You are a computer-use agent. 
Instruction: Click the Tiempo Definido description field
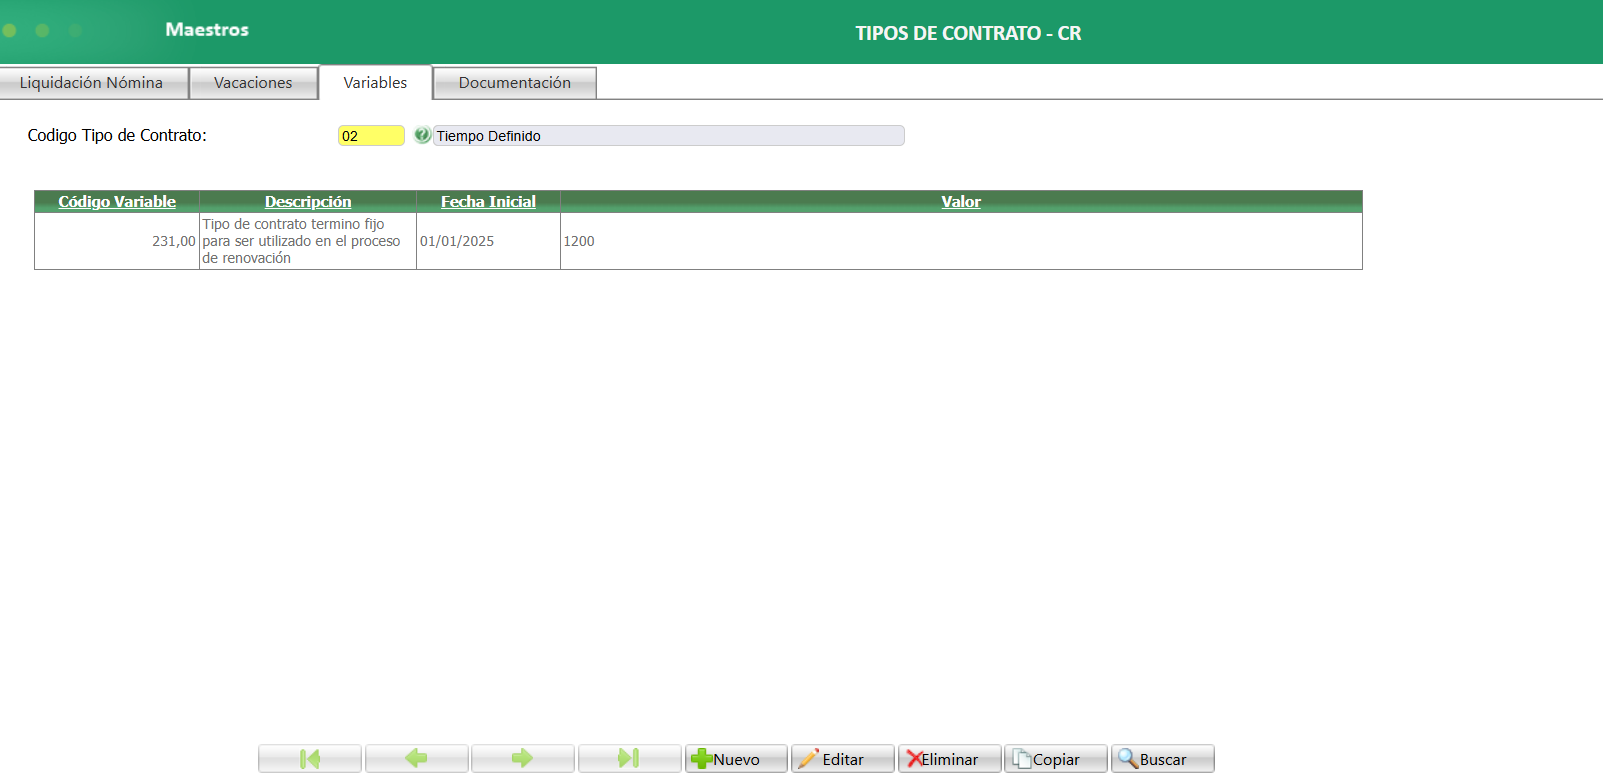point(668,136)
